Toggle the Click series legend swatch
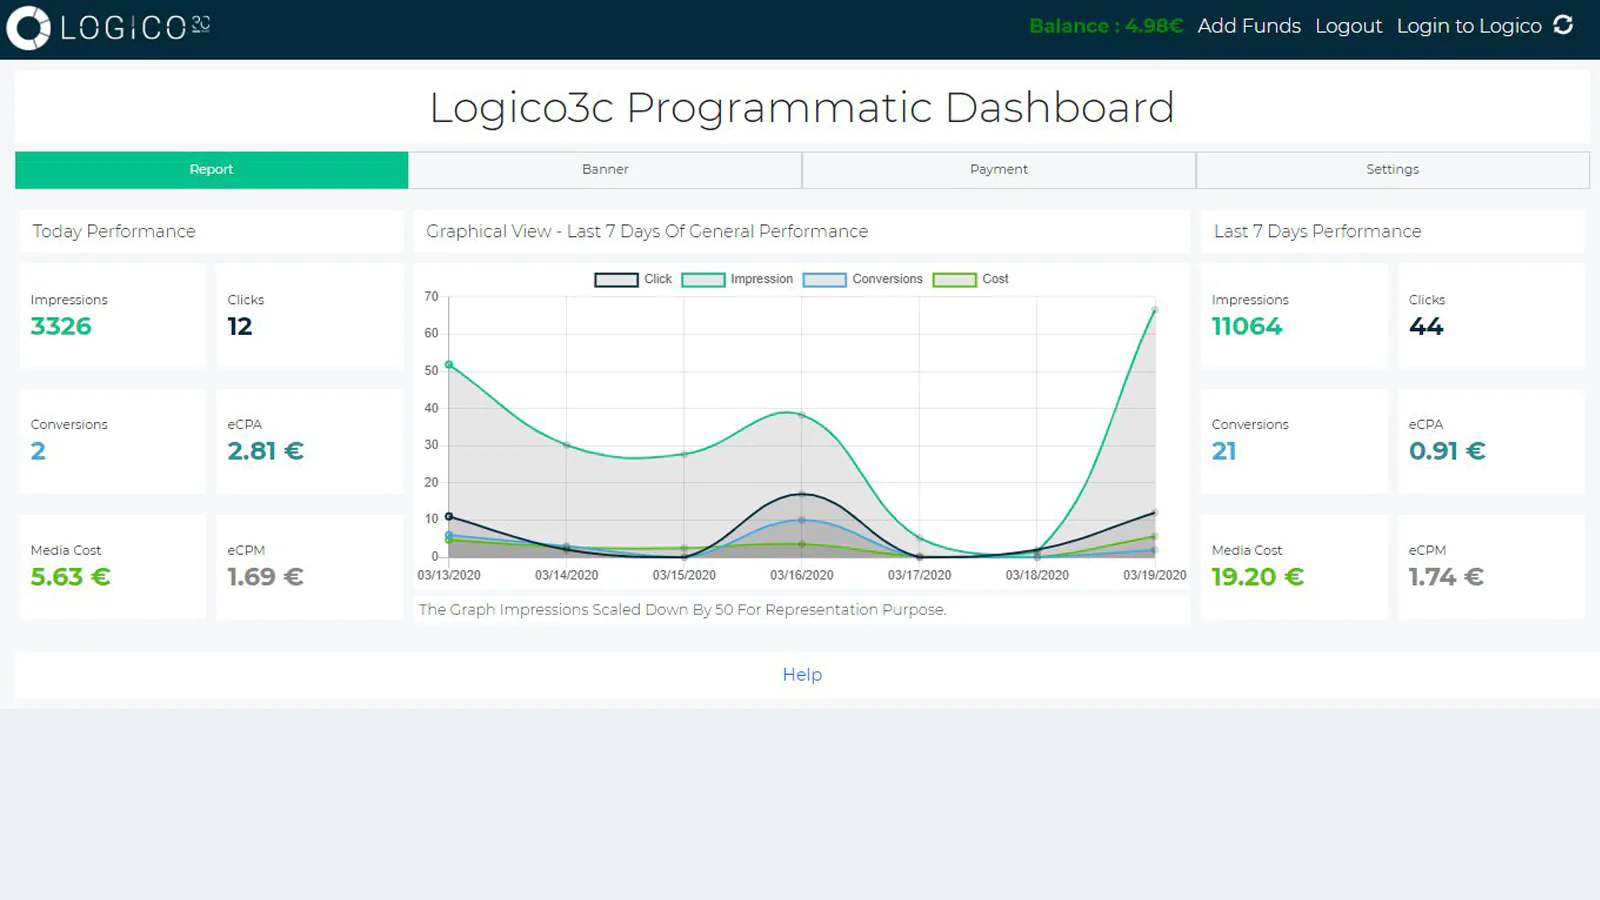 616,280
